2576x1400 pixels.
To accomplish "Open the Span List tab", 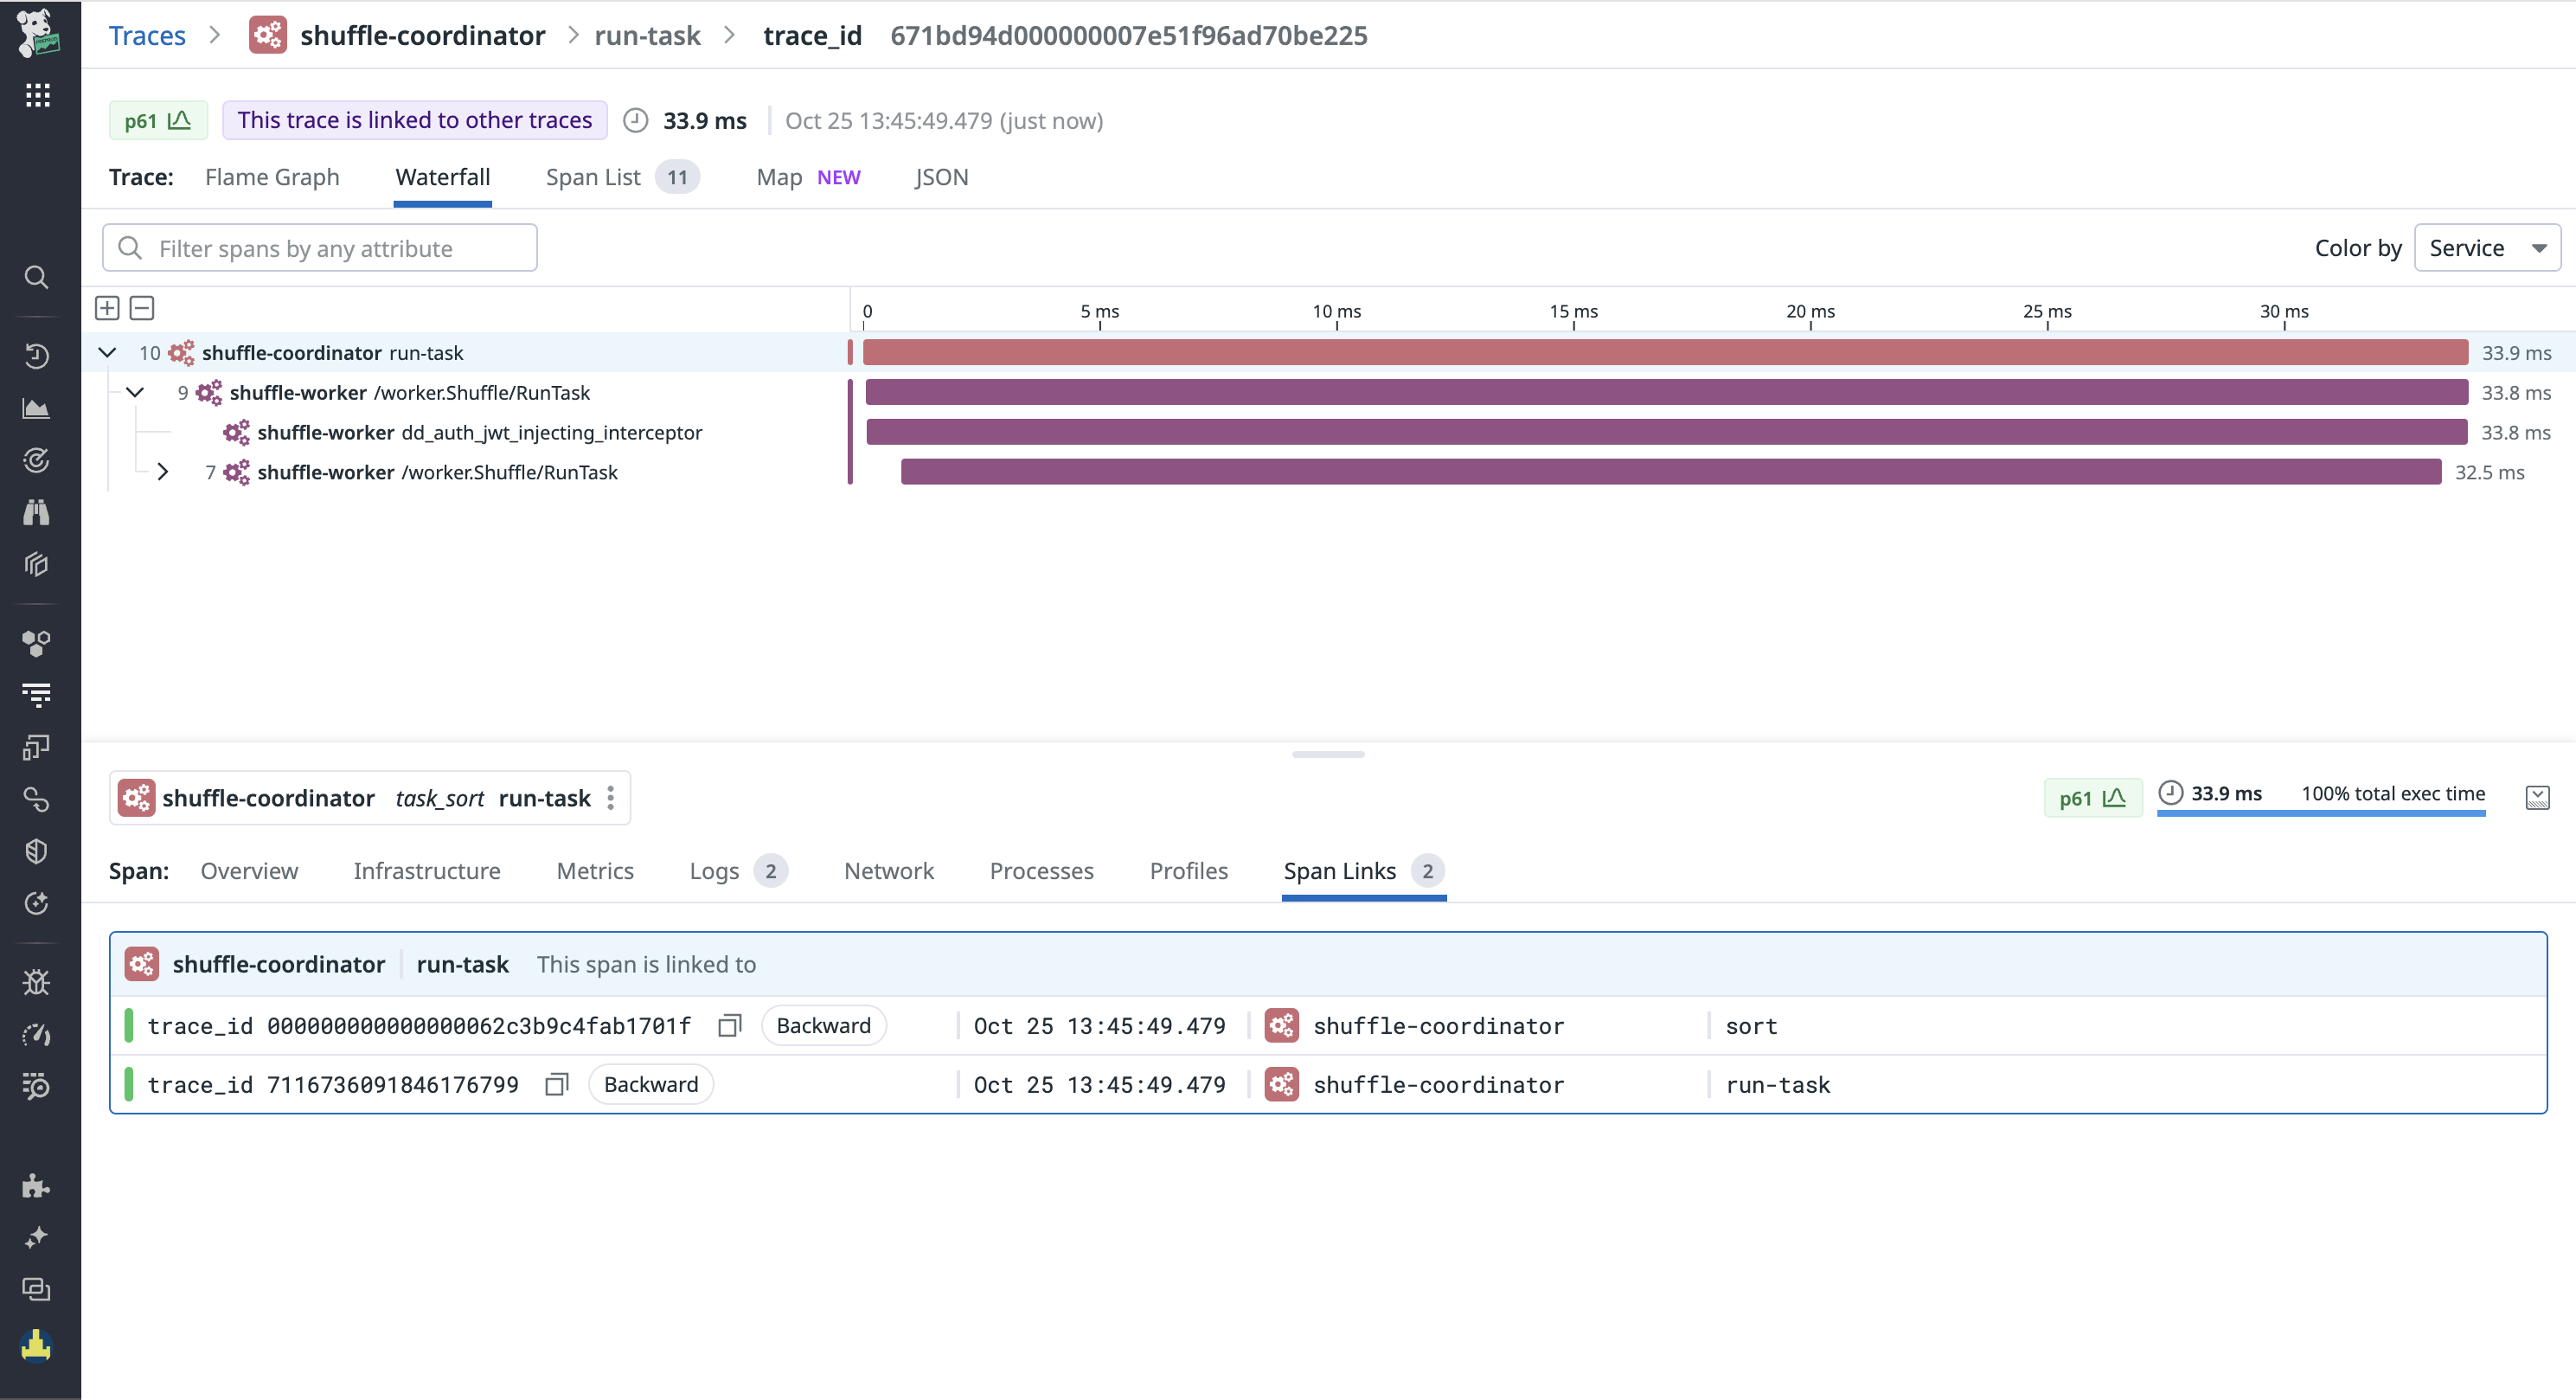I will (622, 177).
